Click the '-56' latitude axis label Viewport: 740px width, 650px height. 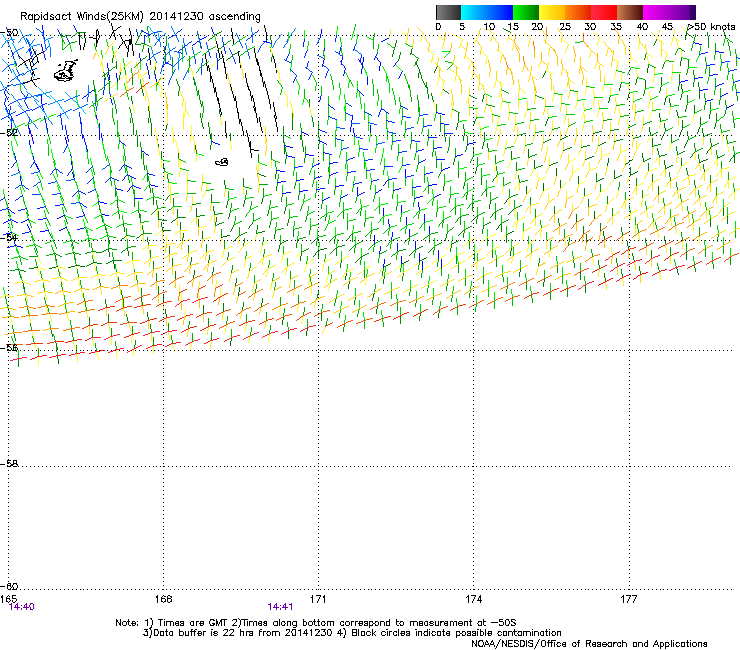pos(9,348)
